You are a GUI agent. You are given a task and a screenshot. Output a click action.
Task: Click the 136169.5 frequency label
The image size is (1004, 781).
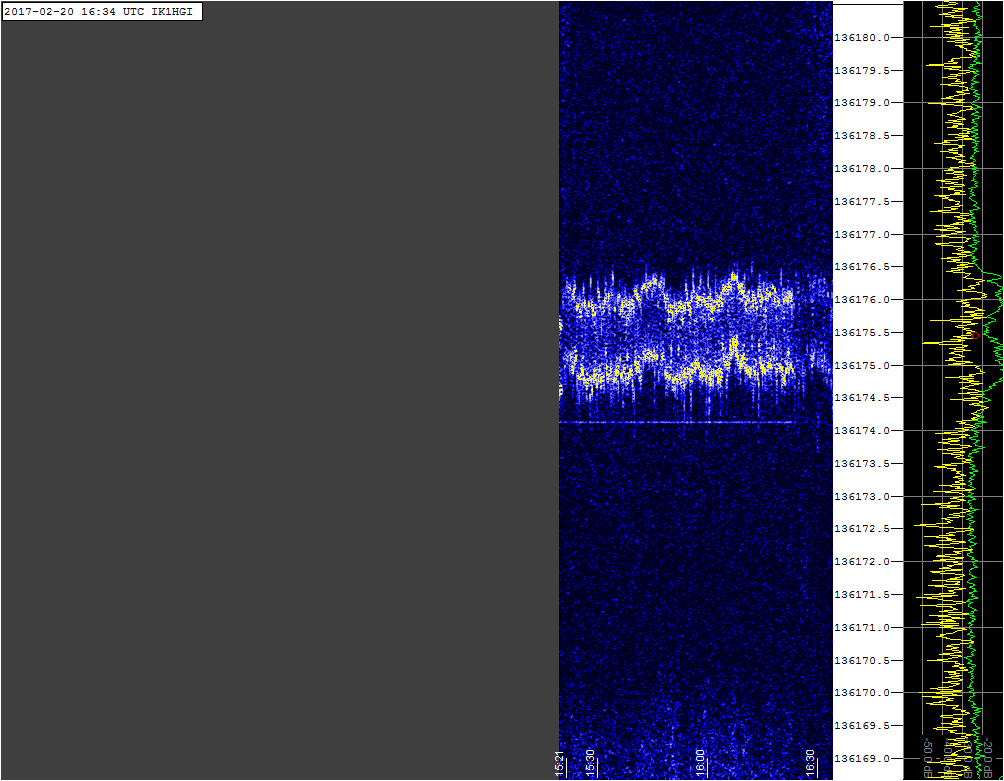pyautogui.click(x=862, y=726)
